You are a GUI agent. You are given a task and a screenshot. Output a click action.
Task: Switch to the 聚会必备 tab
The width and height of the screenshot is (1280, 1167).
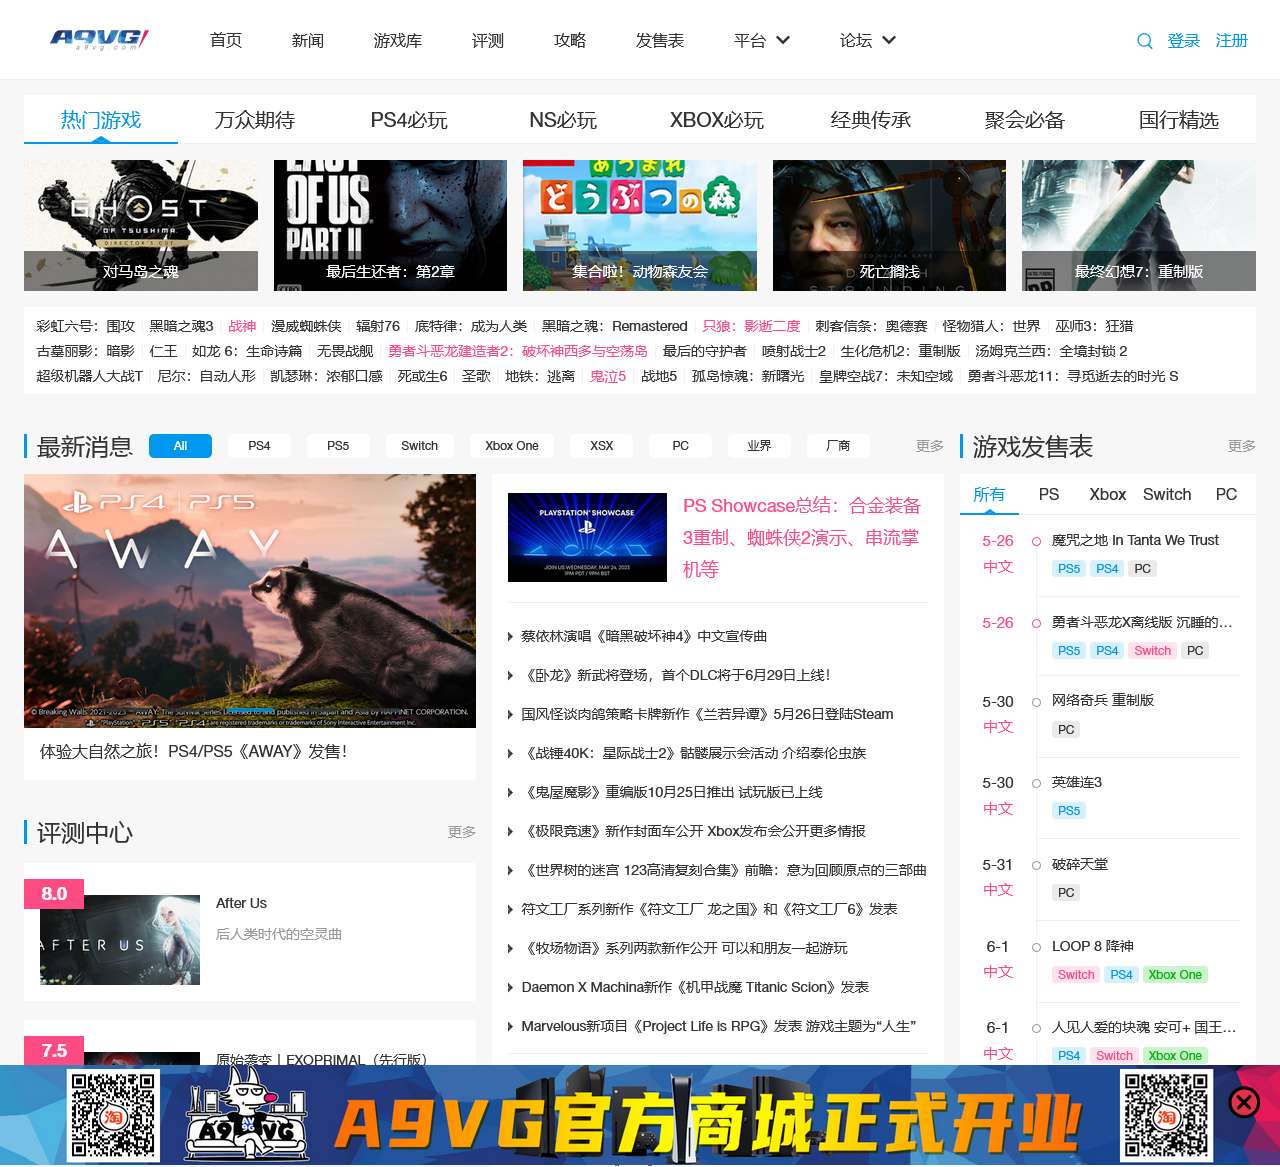point(1025,120)
